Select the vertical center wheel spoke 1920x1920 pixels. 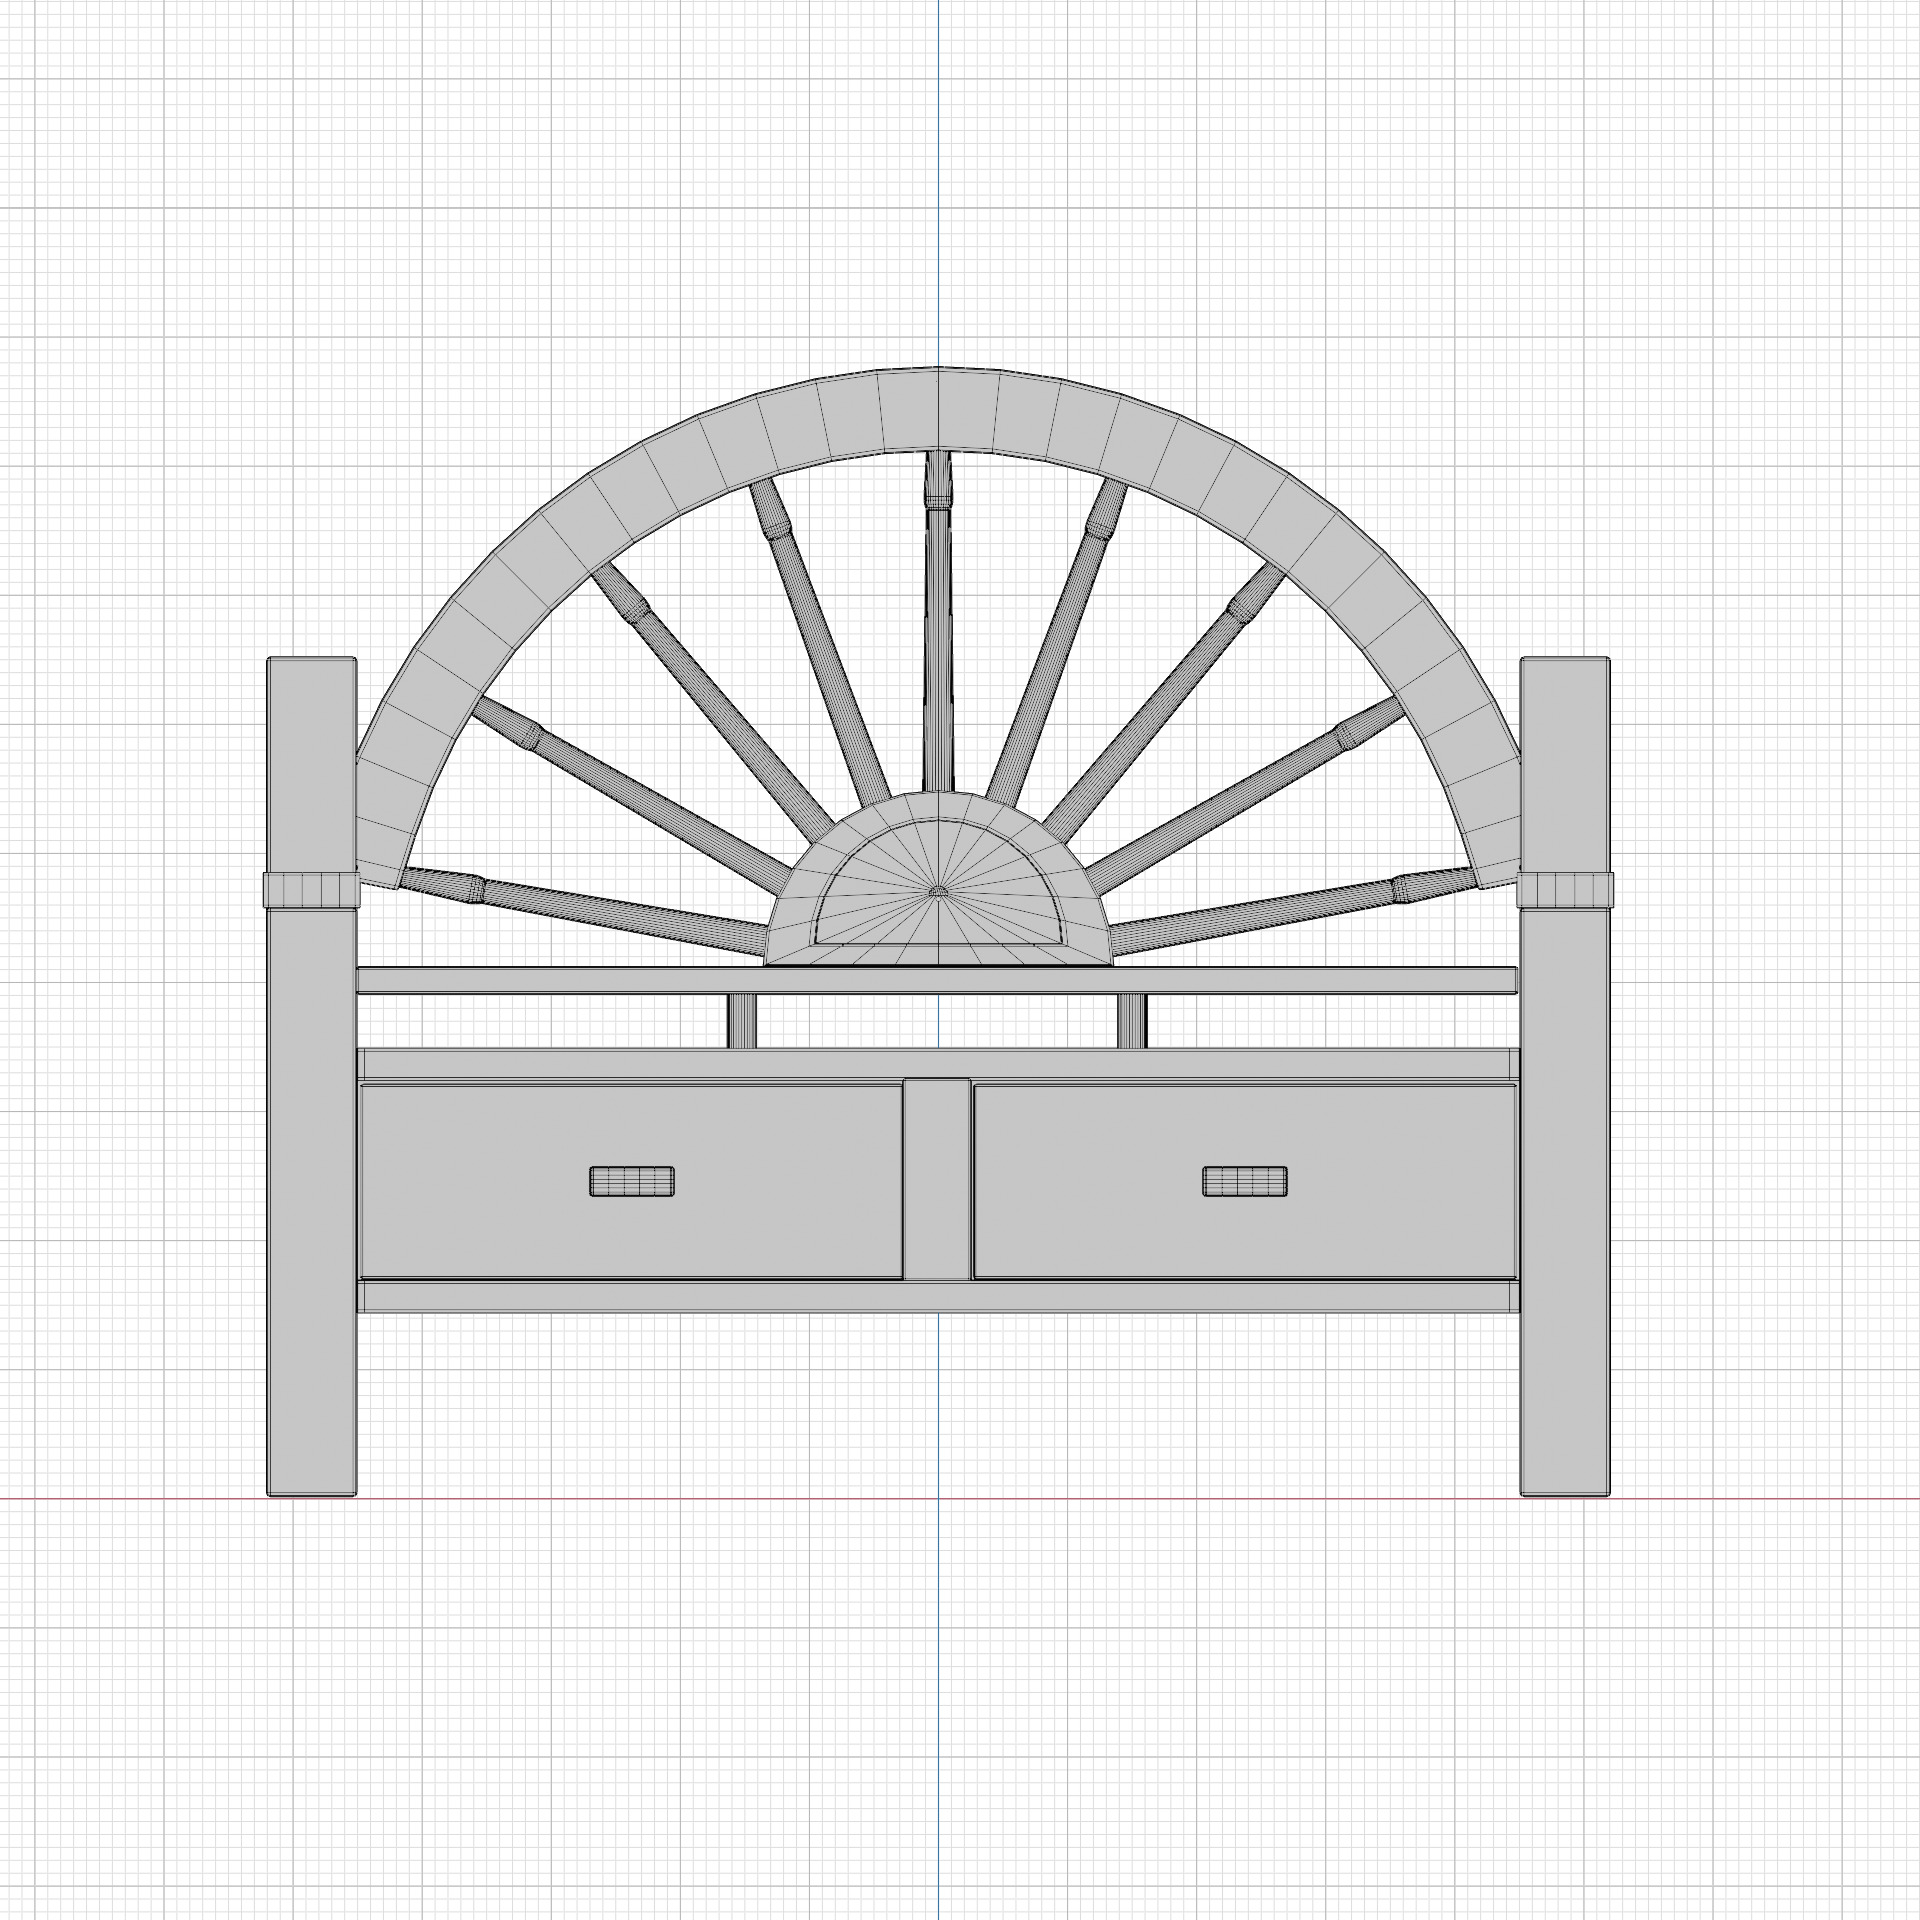pyautogui.click(x=937, y=650)
